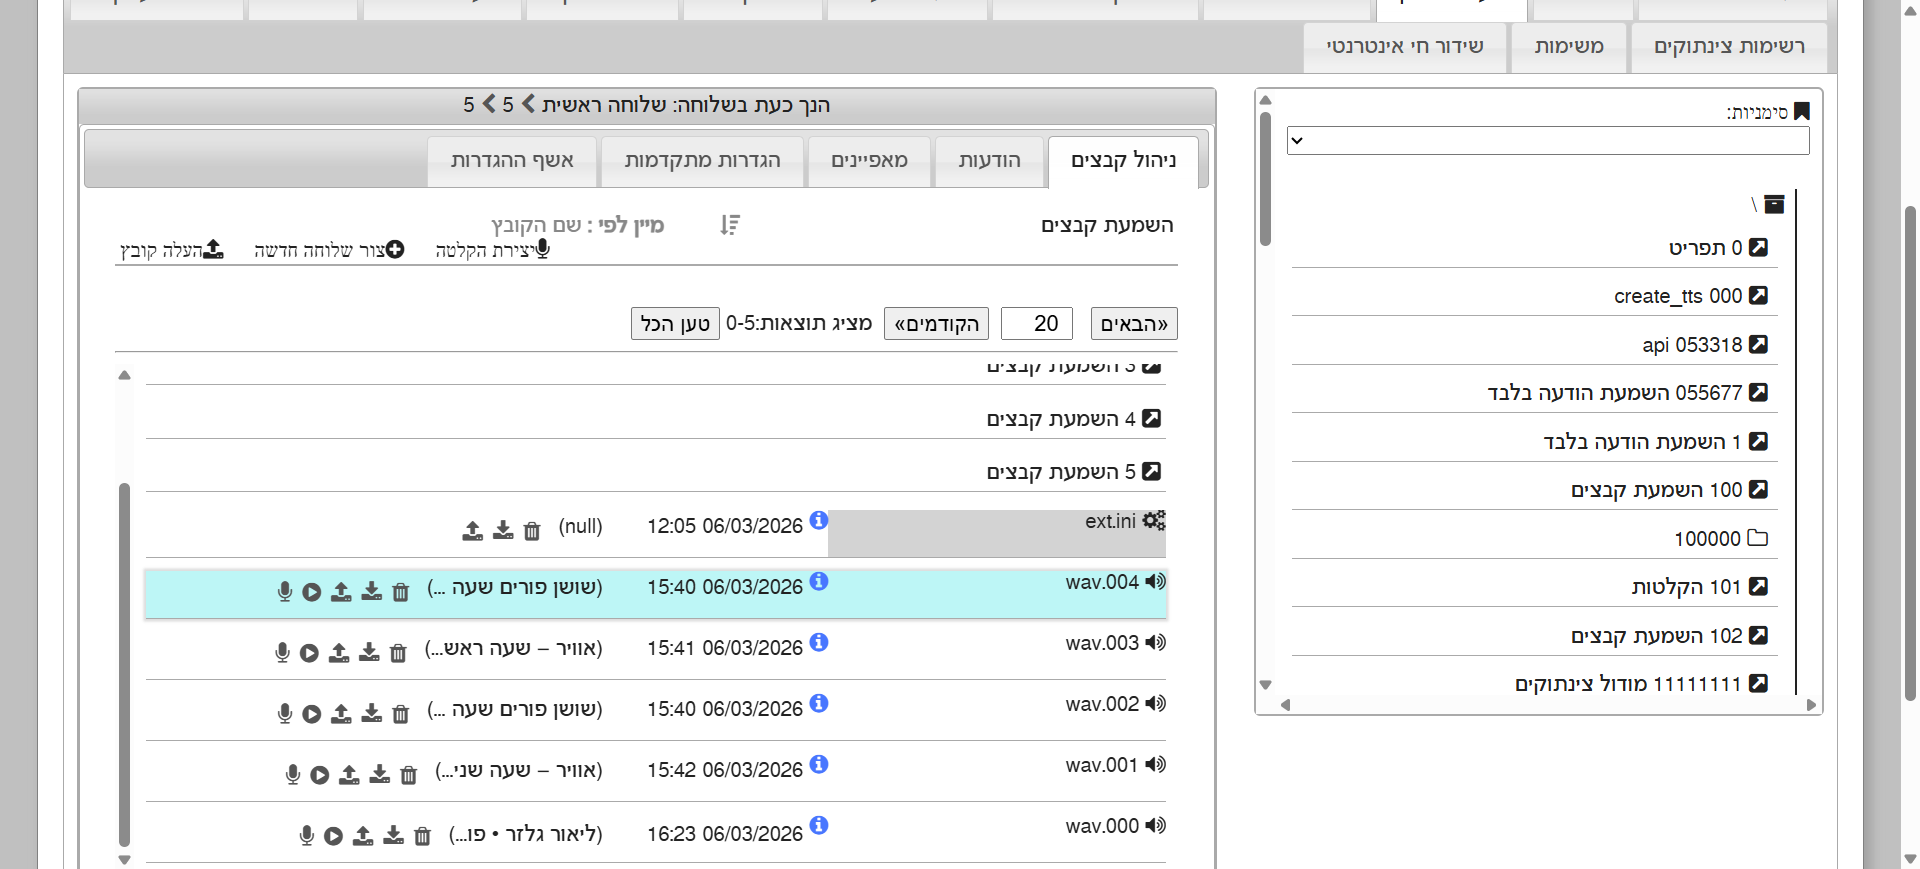The width and height of the screenshot is (1920, 869).
Task: Open the sort order icon
Action: [730, 225]
